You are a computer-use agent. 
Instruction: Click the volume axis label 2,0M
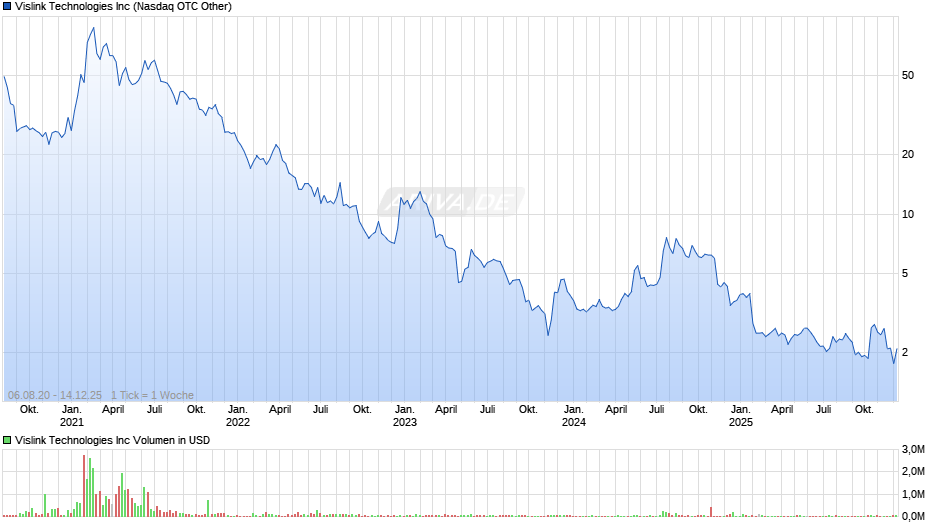[913, 472]
